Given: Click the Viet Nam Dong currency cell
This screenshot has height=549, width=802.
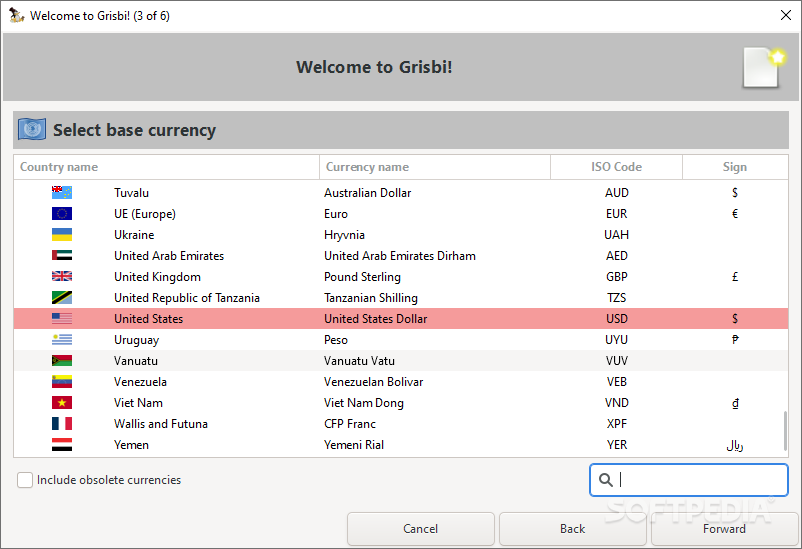Looking at the screenshot, I should pyautogui.click(x=364, y=403).
